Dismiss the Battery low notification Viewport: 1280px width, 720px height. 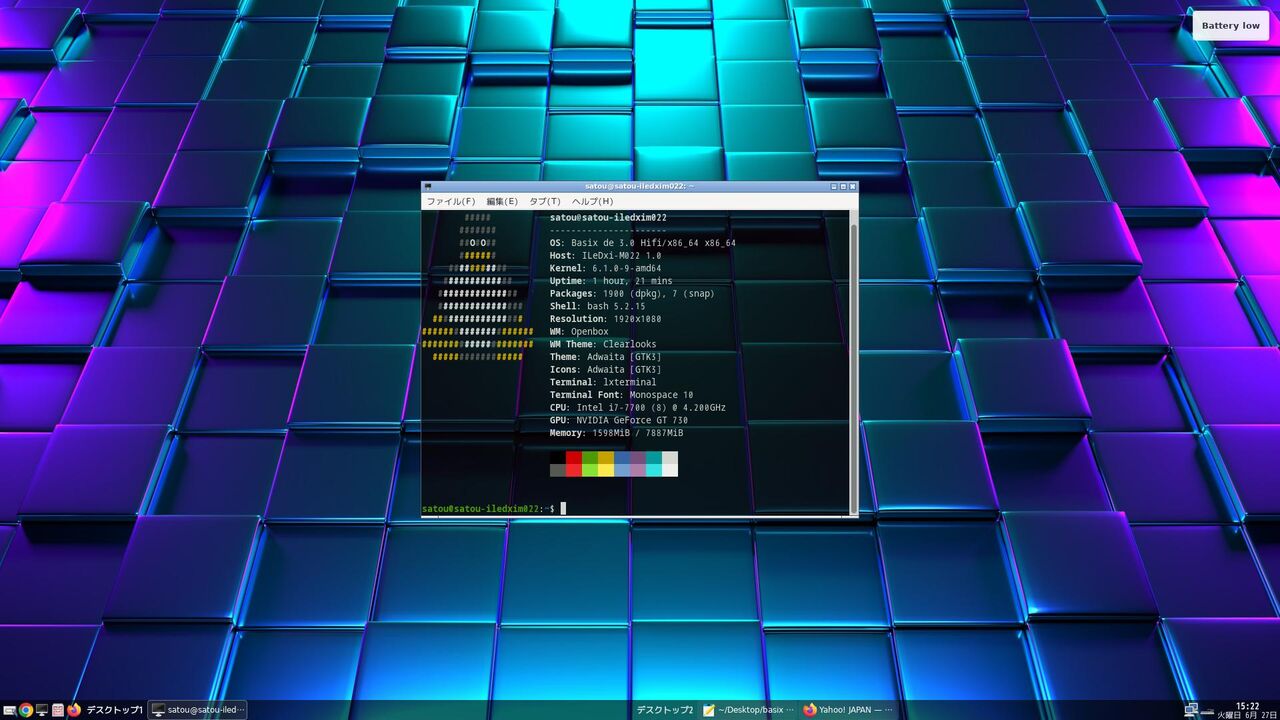click(1230, 26)
